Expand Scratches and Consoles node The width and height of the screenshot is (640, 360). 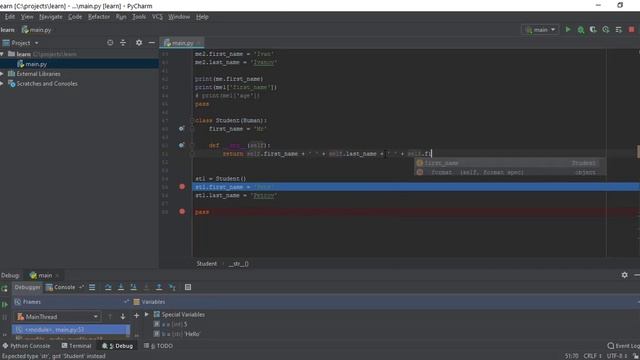pyautogui.click(x=2, y=84)
